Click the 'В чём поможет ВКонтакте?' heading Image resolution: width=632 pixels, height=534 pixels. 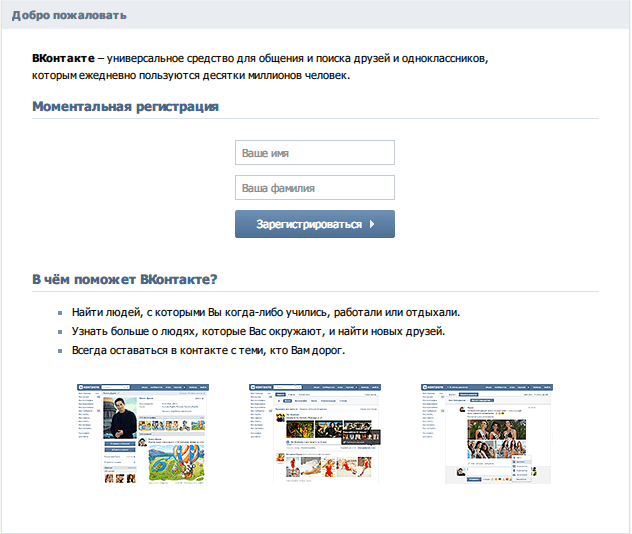(x=125, y=279)
